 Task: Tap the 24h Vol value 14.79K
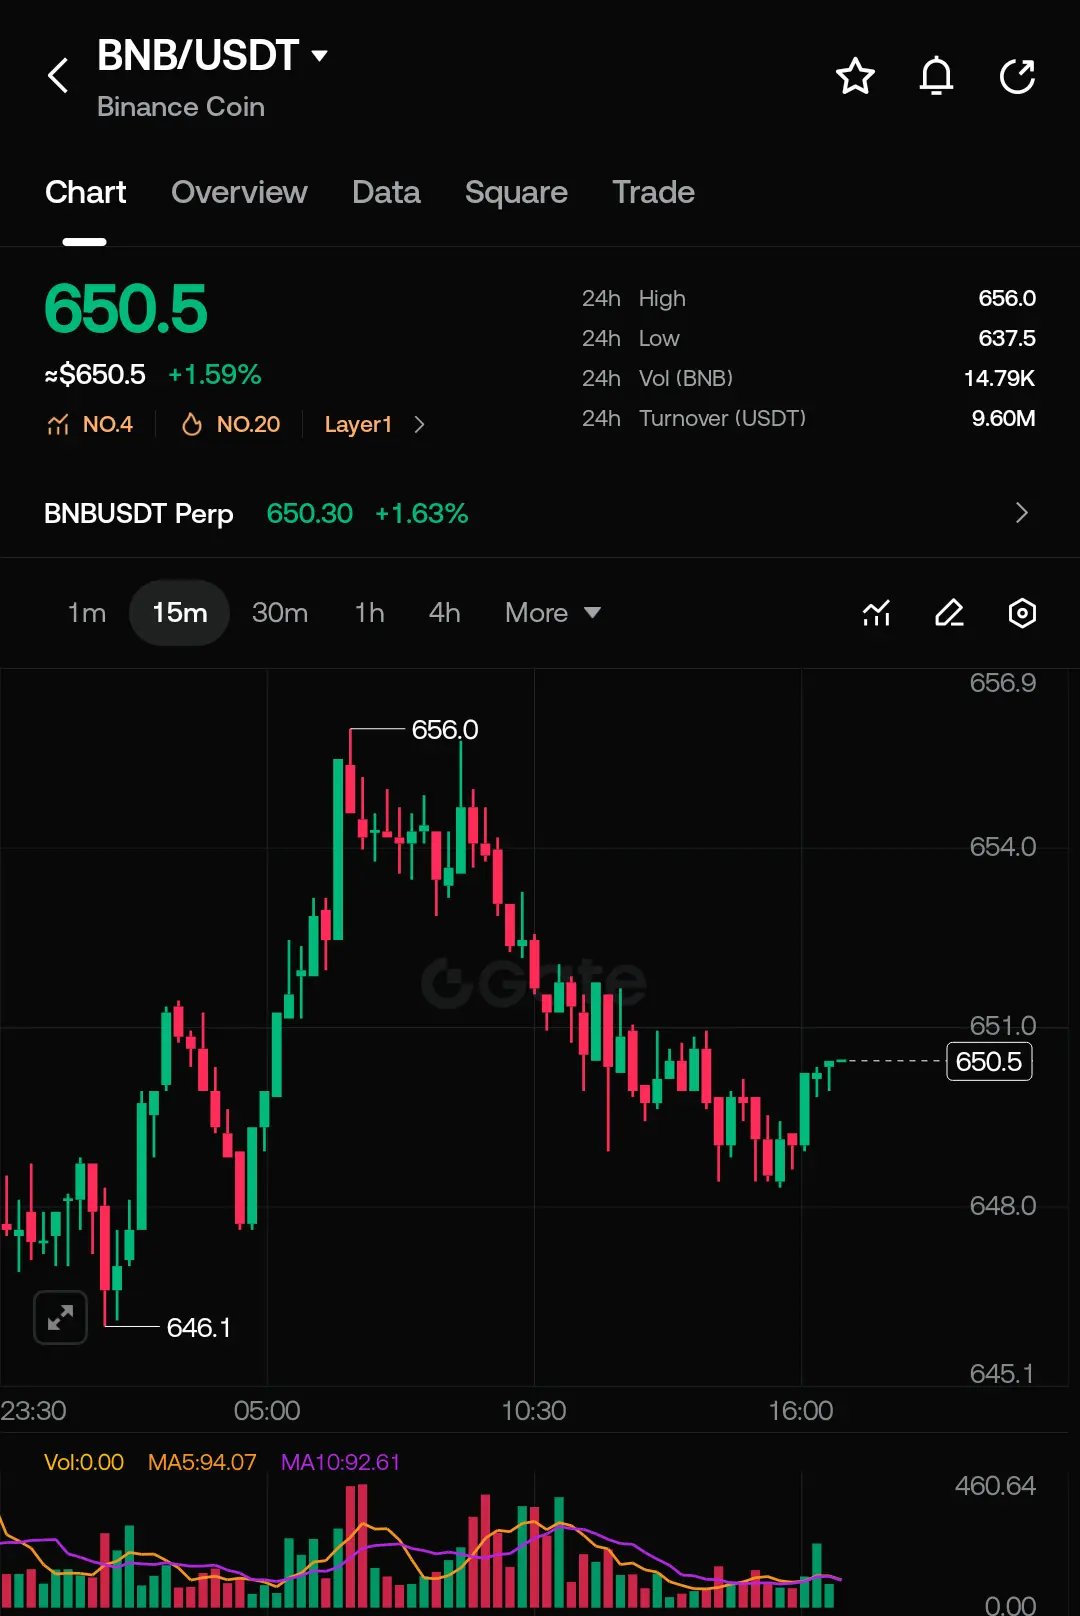pyautogui.click(x=999, y=378)
